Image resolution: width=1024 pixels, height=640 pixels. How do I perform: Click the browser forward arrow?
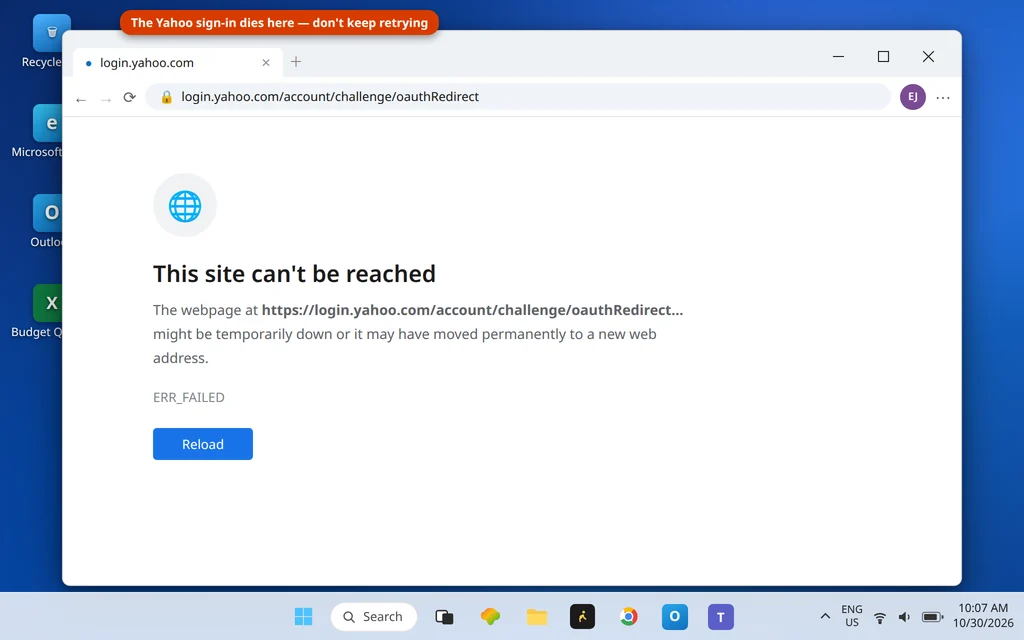[x=106, y=99]
